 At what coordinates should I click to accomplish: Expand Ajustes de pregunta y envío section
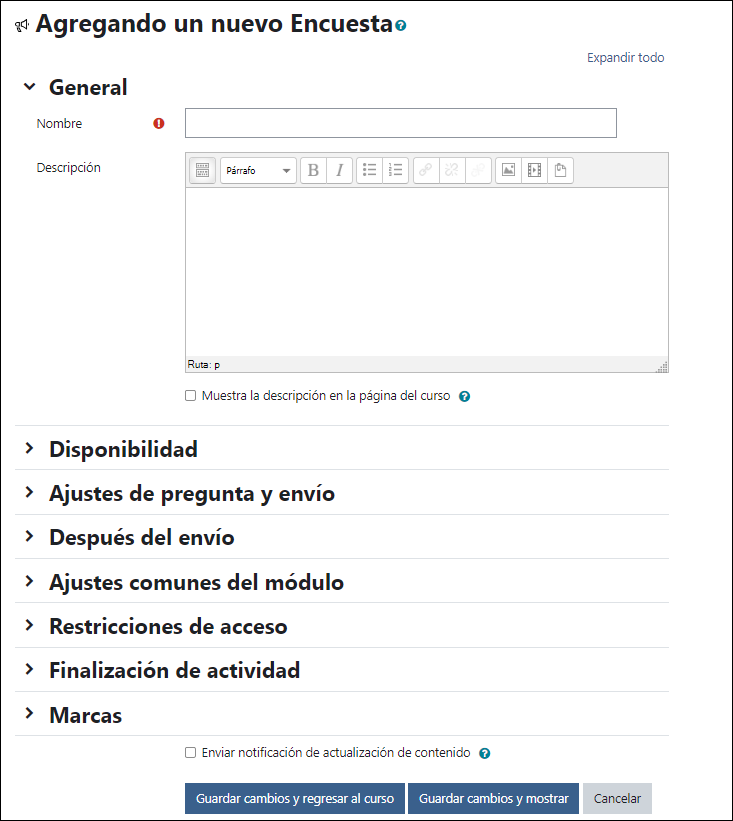click(30, 492)
